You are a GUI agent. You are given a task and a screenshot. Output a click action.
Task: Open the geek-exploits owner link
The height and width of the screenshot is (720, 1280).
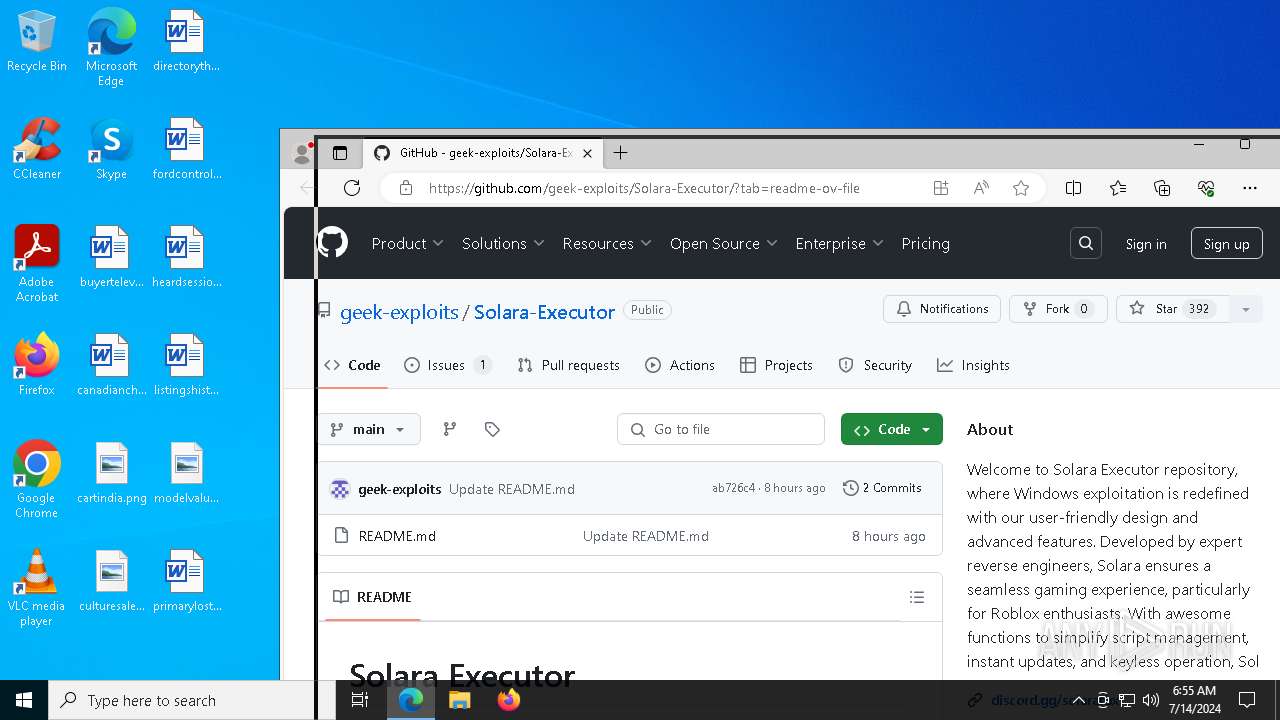click(399, 312)
